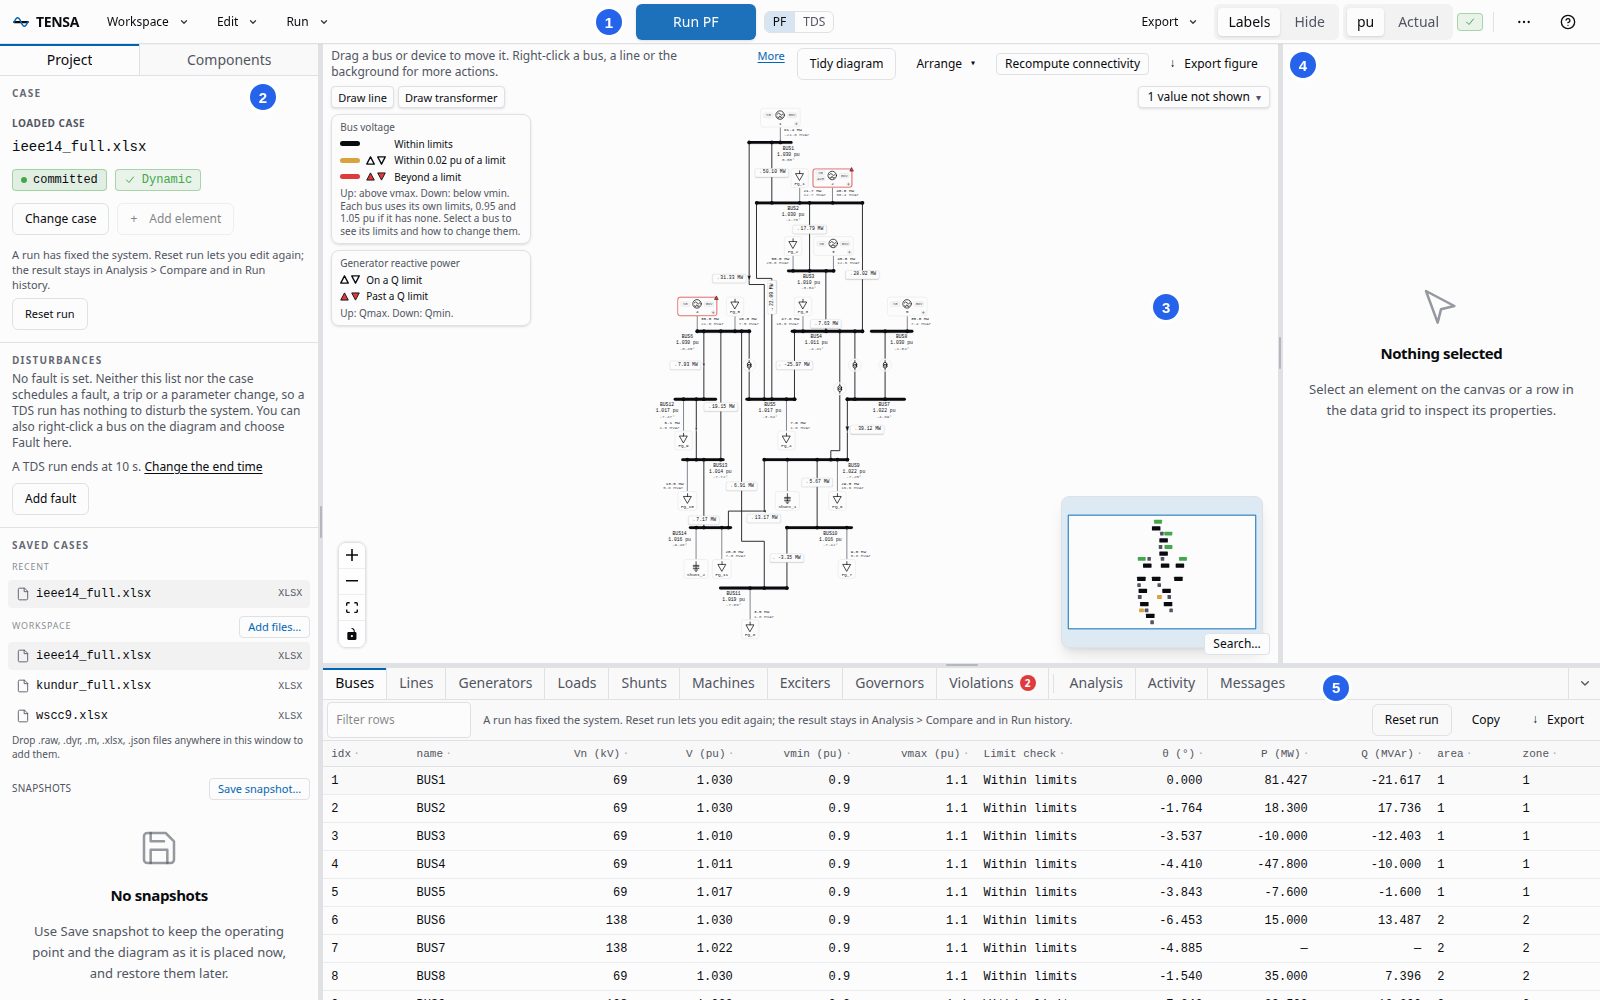1600x1000 pixels.
Task: Click the Run PF button
Action: (x=696, y=22)
